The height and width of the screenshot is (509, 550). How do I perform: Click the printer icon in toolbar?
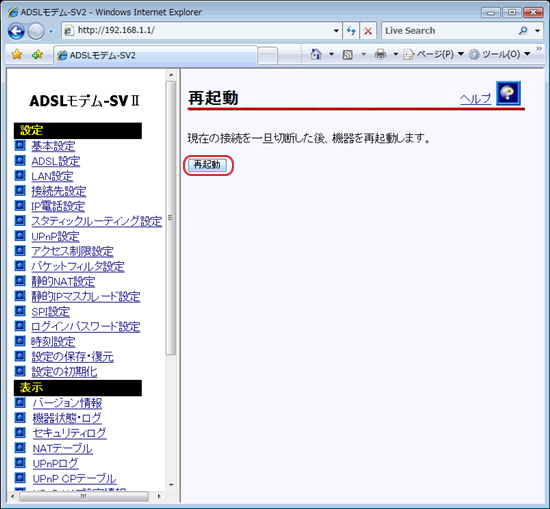pyautogui.click(x=380, y=54)
